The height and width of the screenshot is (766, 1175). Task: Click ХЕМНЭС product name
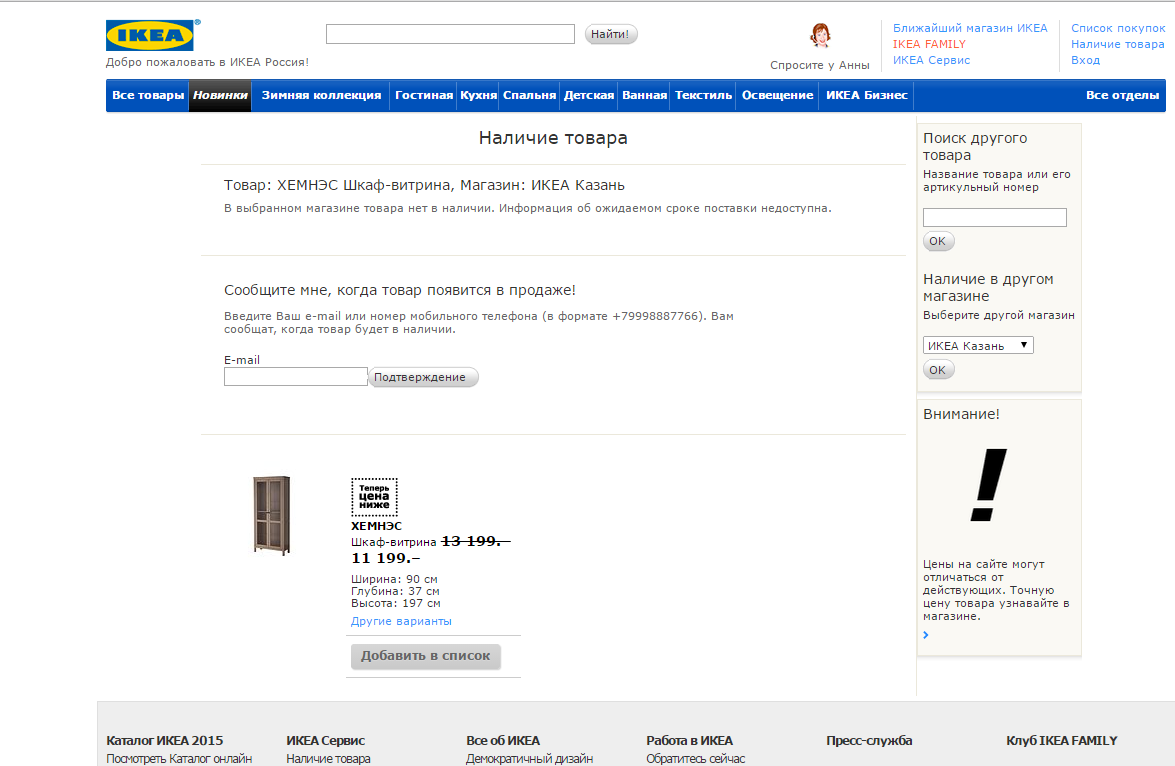(376, 526)
